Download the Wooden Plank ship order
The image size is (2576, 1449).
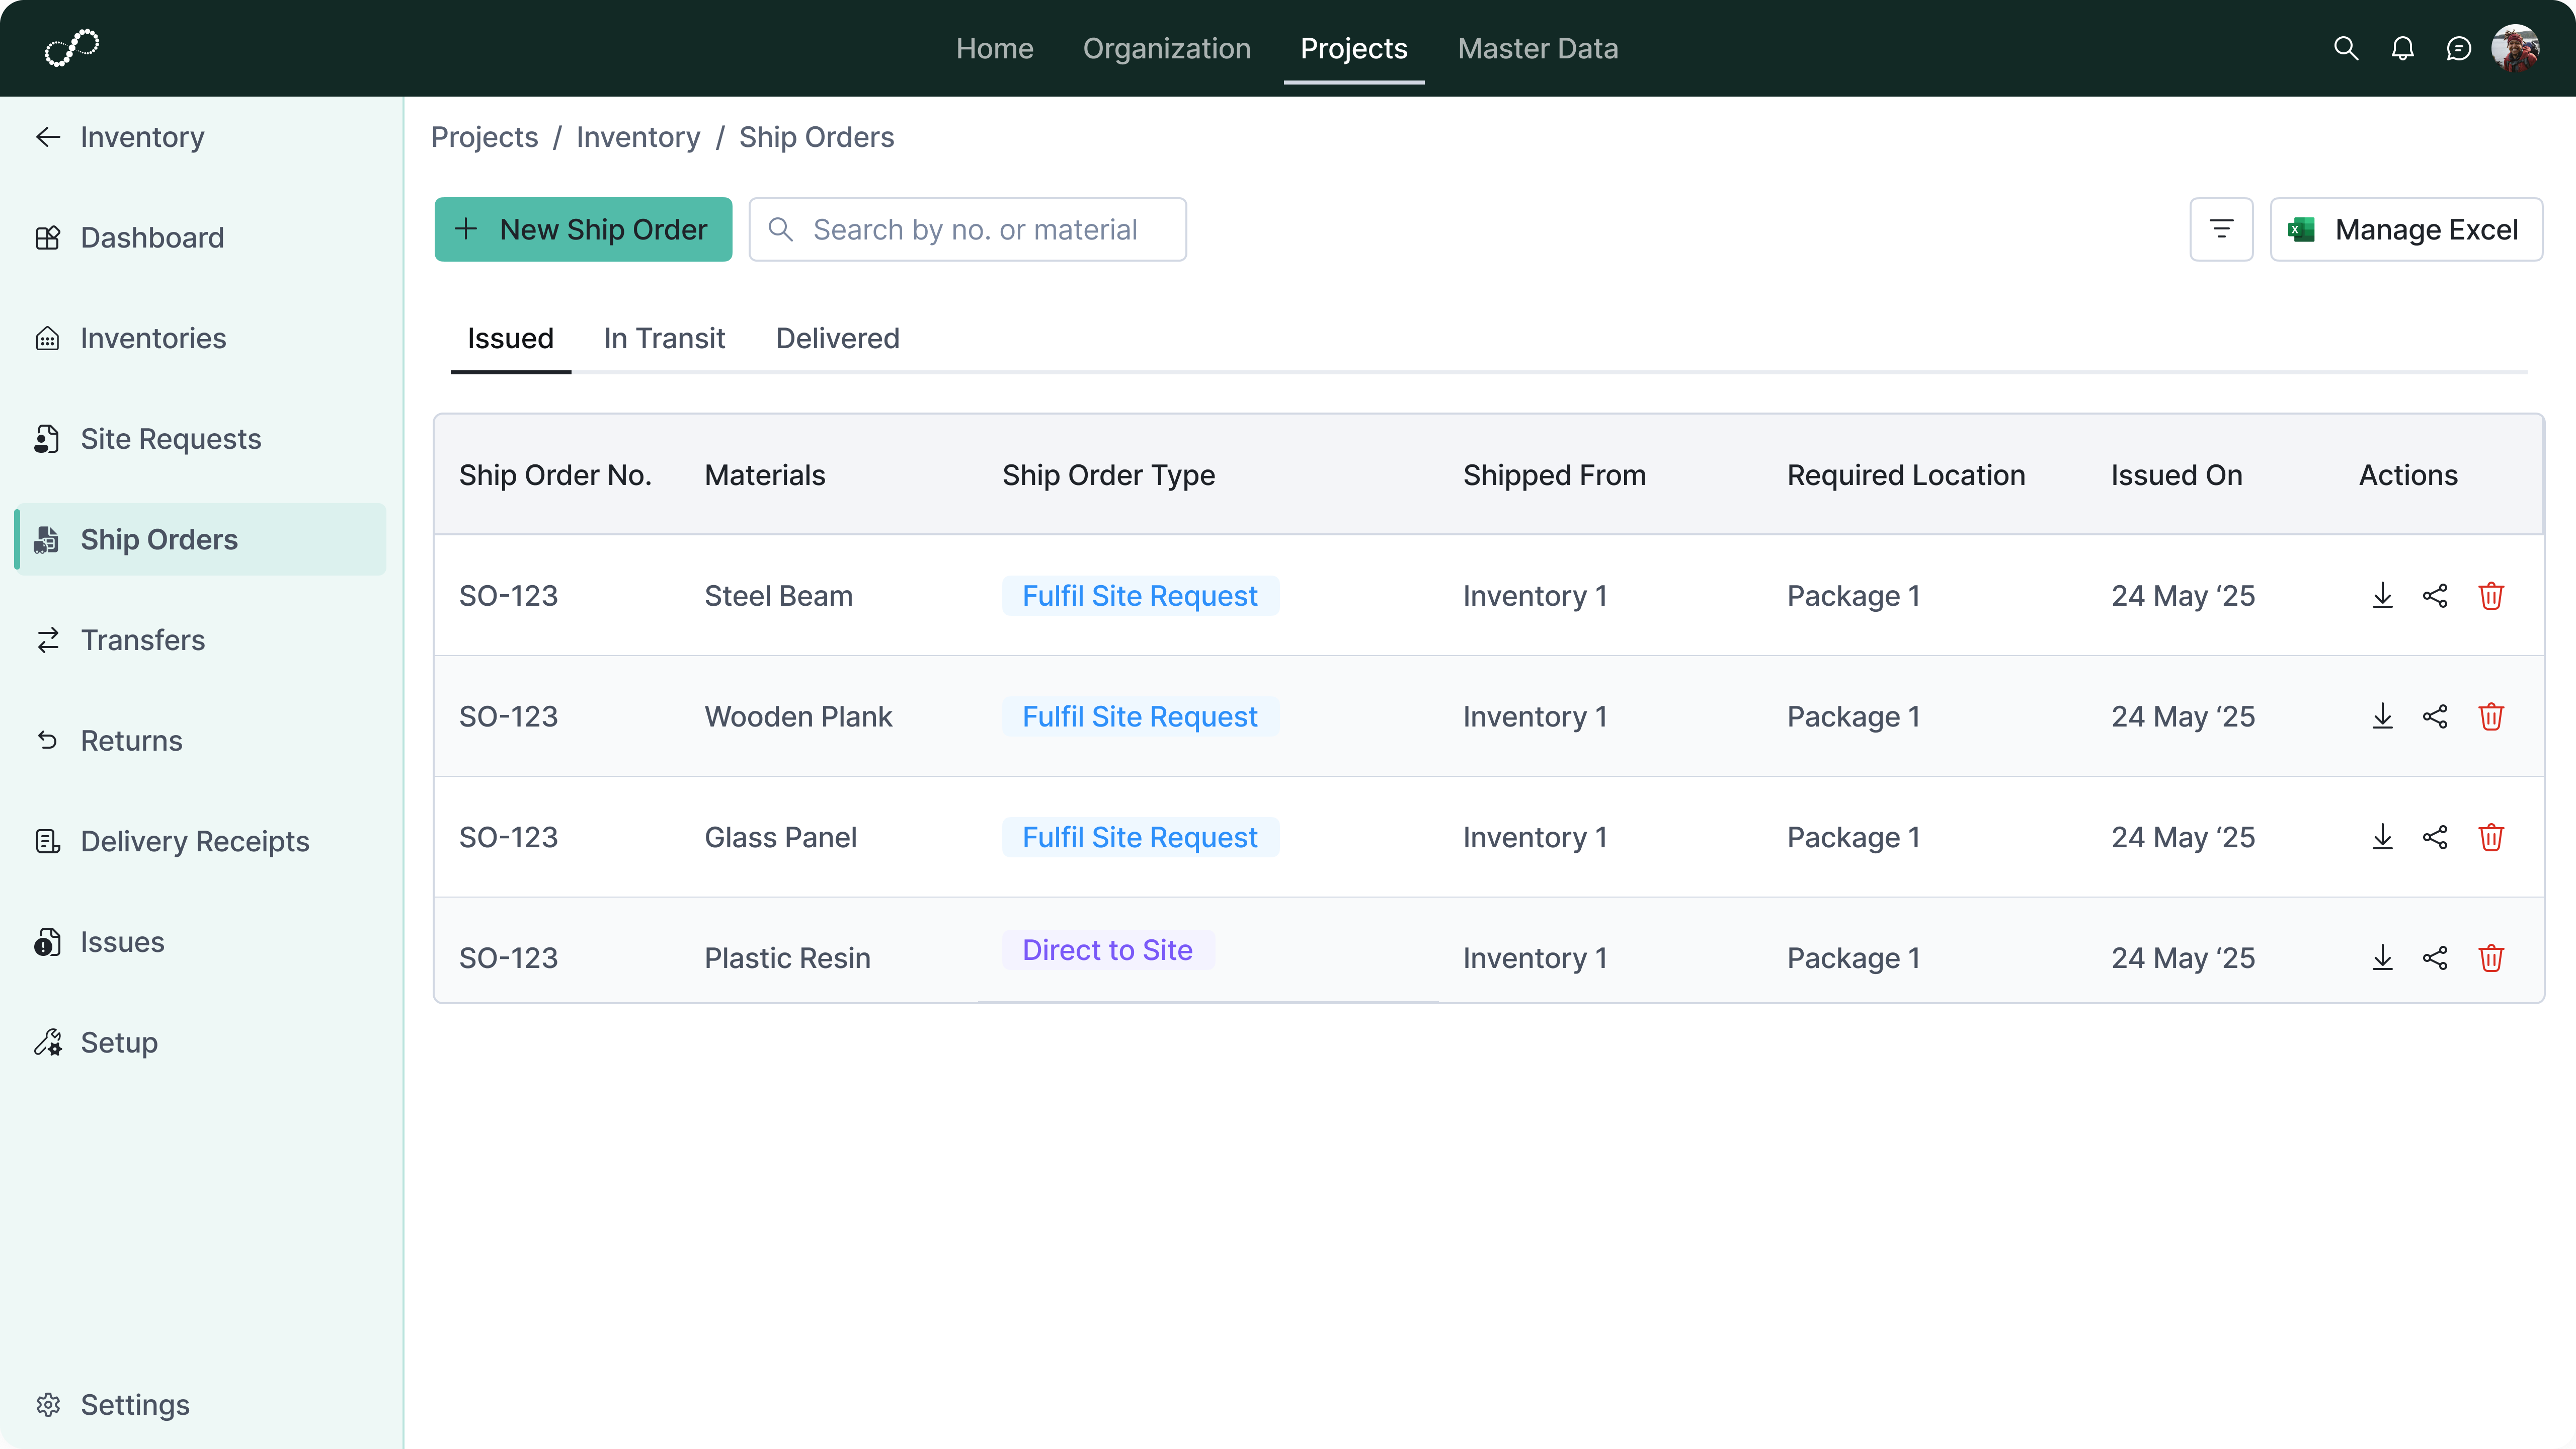pos(2382,716)
